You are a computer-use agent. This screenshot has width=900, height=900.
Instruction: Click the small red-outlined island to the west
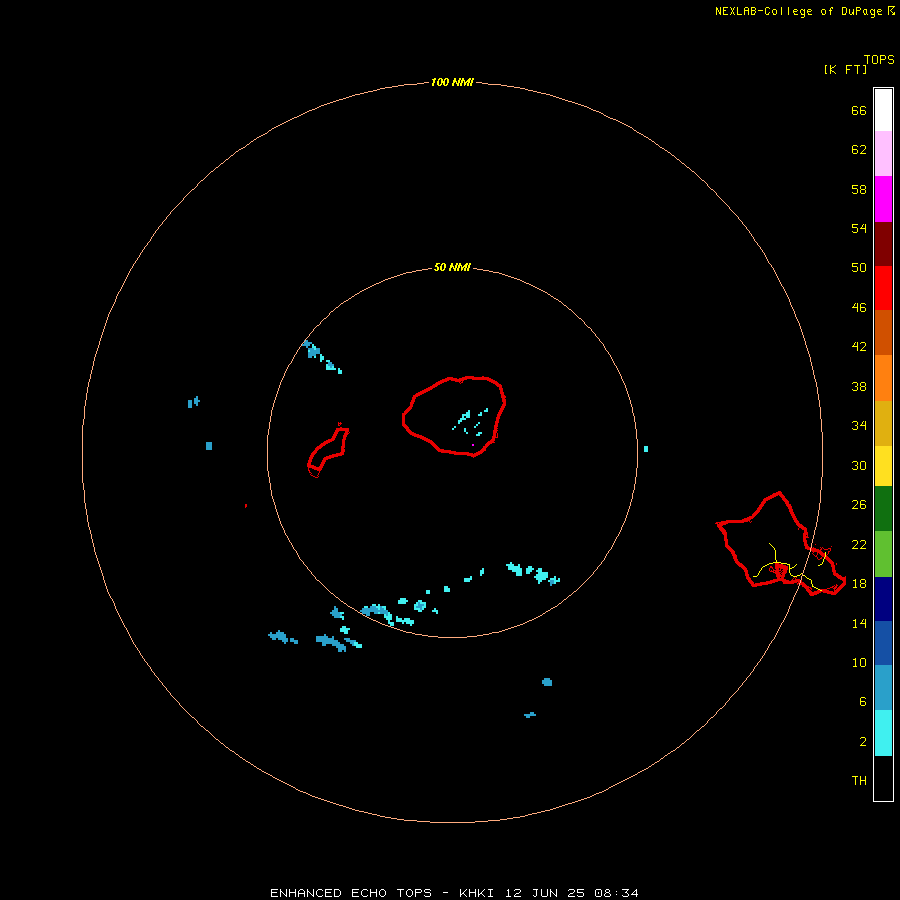click(x=328, y=451)
